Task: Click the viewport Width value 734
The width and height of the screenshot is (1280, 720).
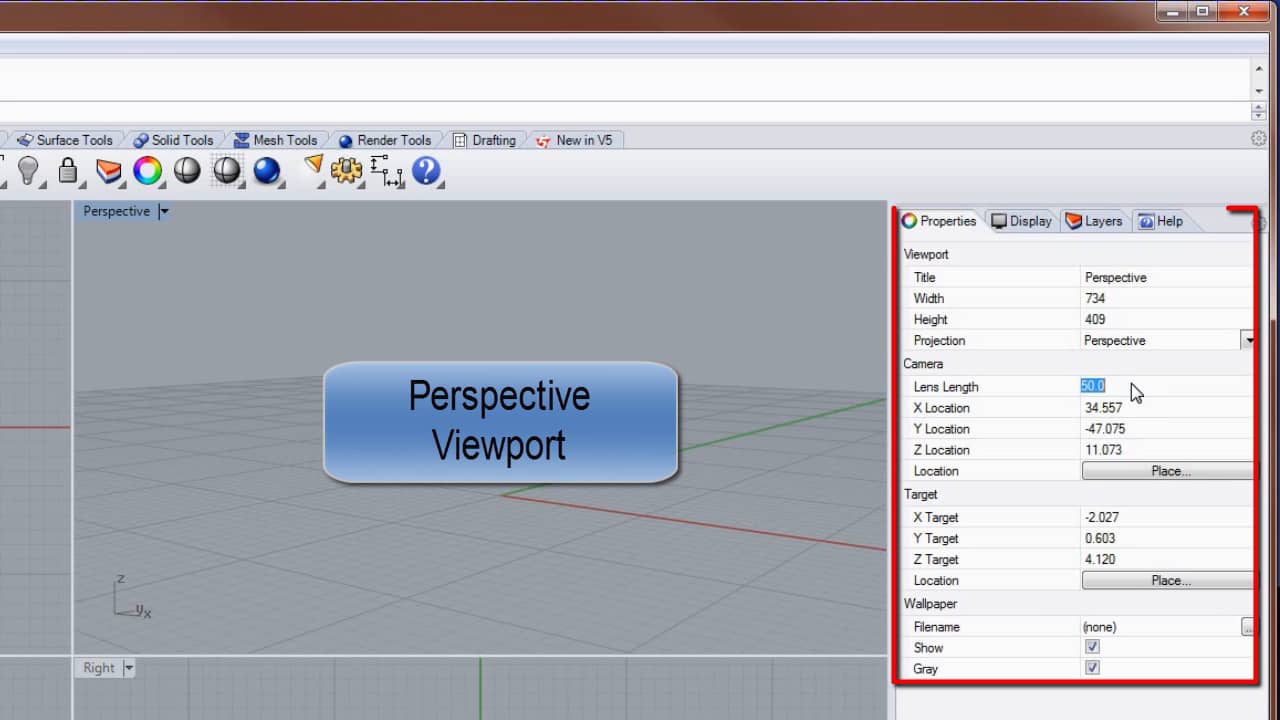Action: [x=1094, y=299]
